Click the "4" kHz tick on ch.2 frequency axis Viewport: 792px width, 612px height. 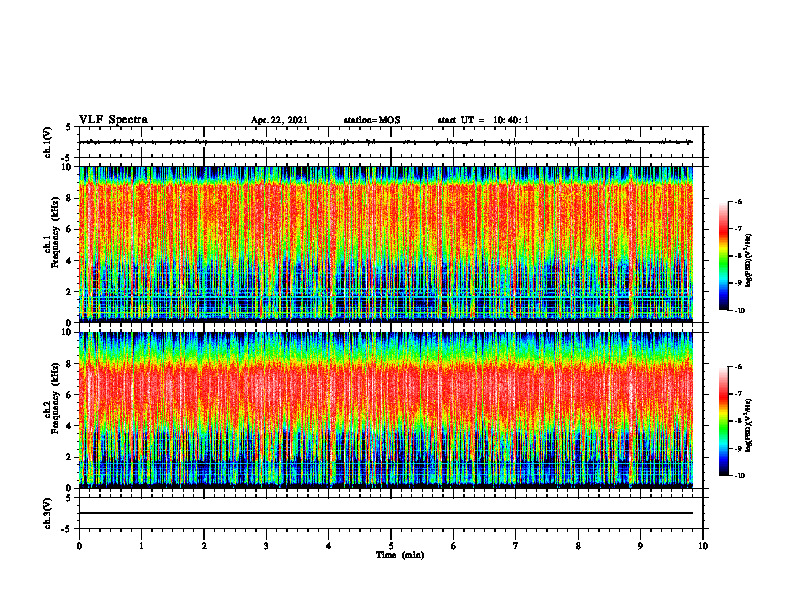(70, 426)
